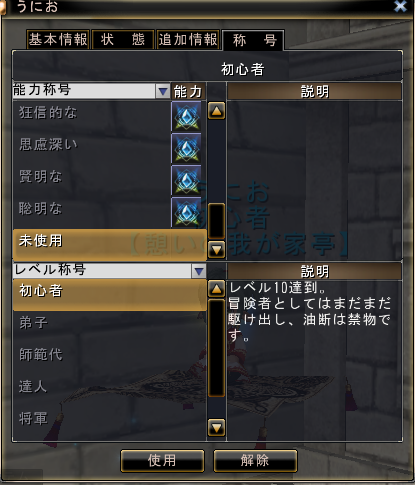This screenshot has height=485, width=415.
Task: Click the 解除 button
Action: pos(255,461)
